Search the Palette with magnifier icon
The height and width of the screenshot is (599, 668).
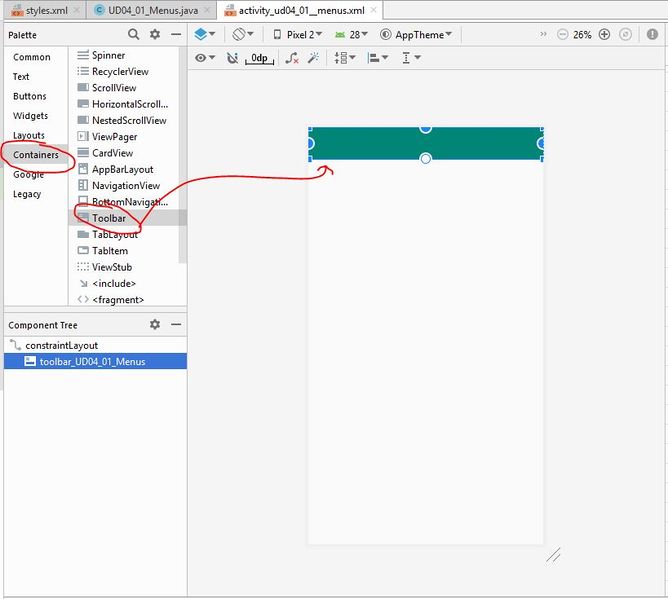(x=133, y=34)
